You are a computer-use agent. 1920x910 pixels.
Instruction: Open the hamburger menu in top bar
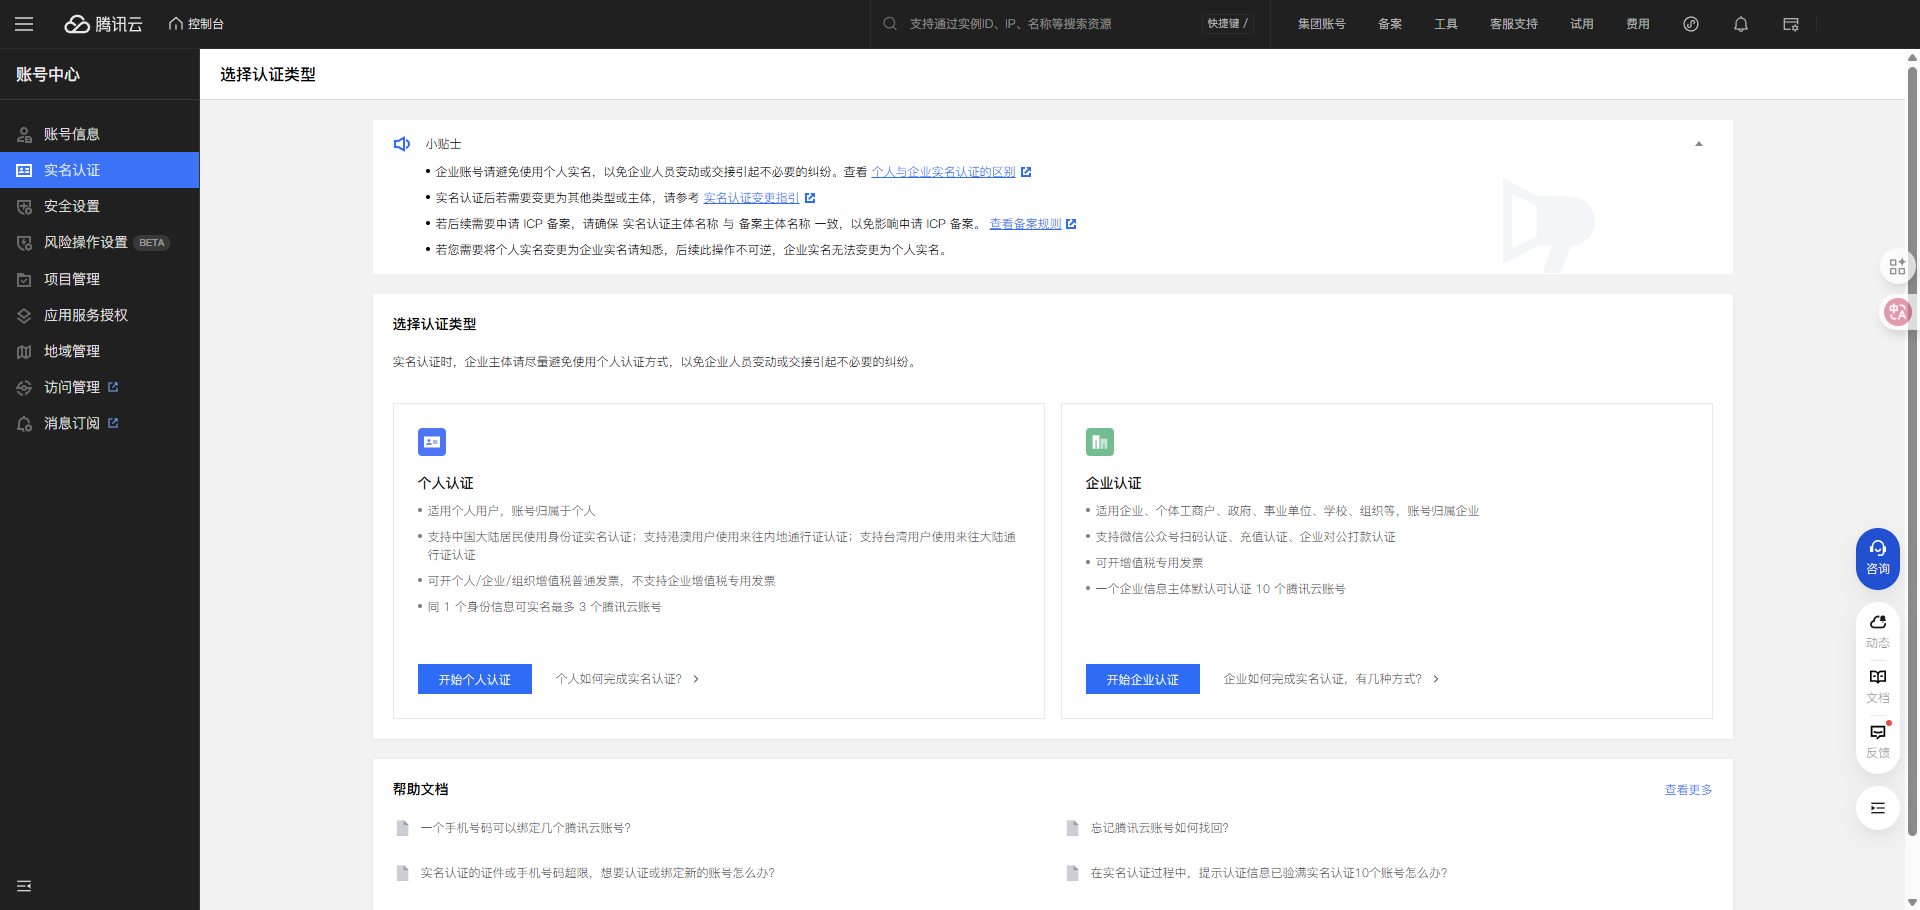(24, 24)
